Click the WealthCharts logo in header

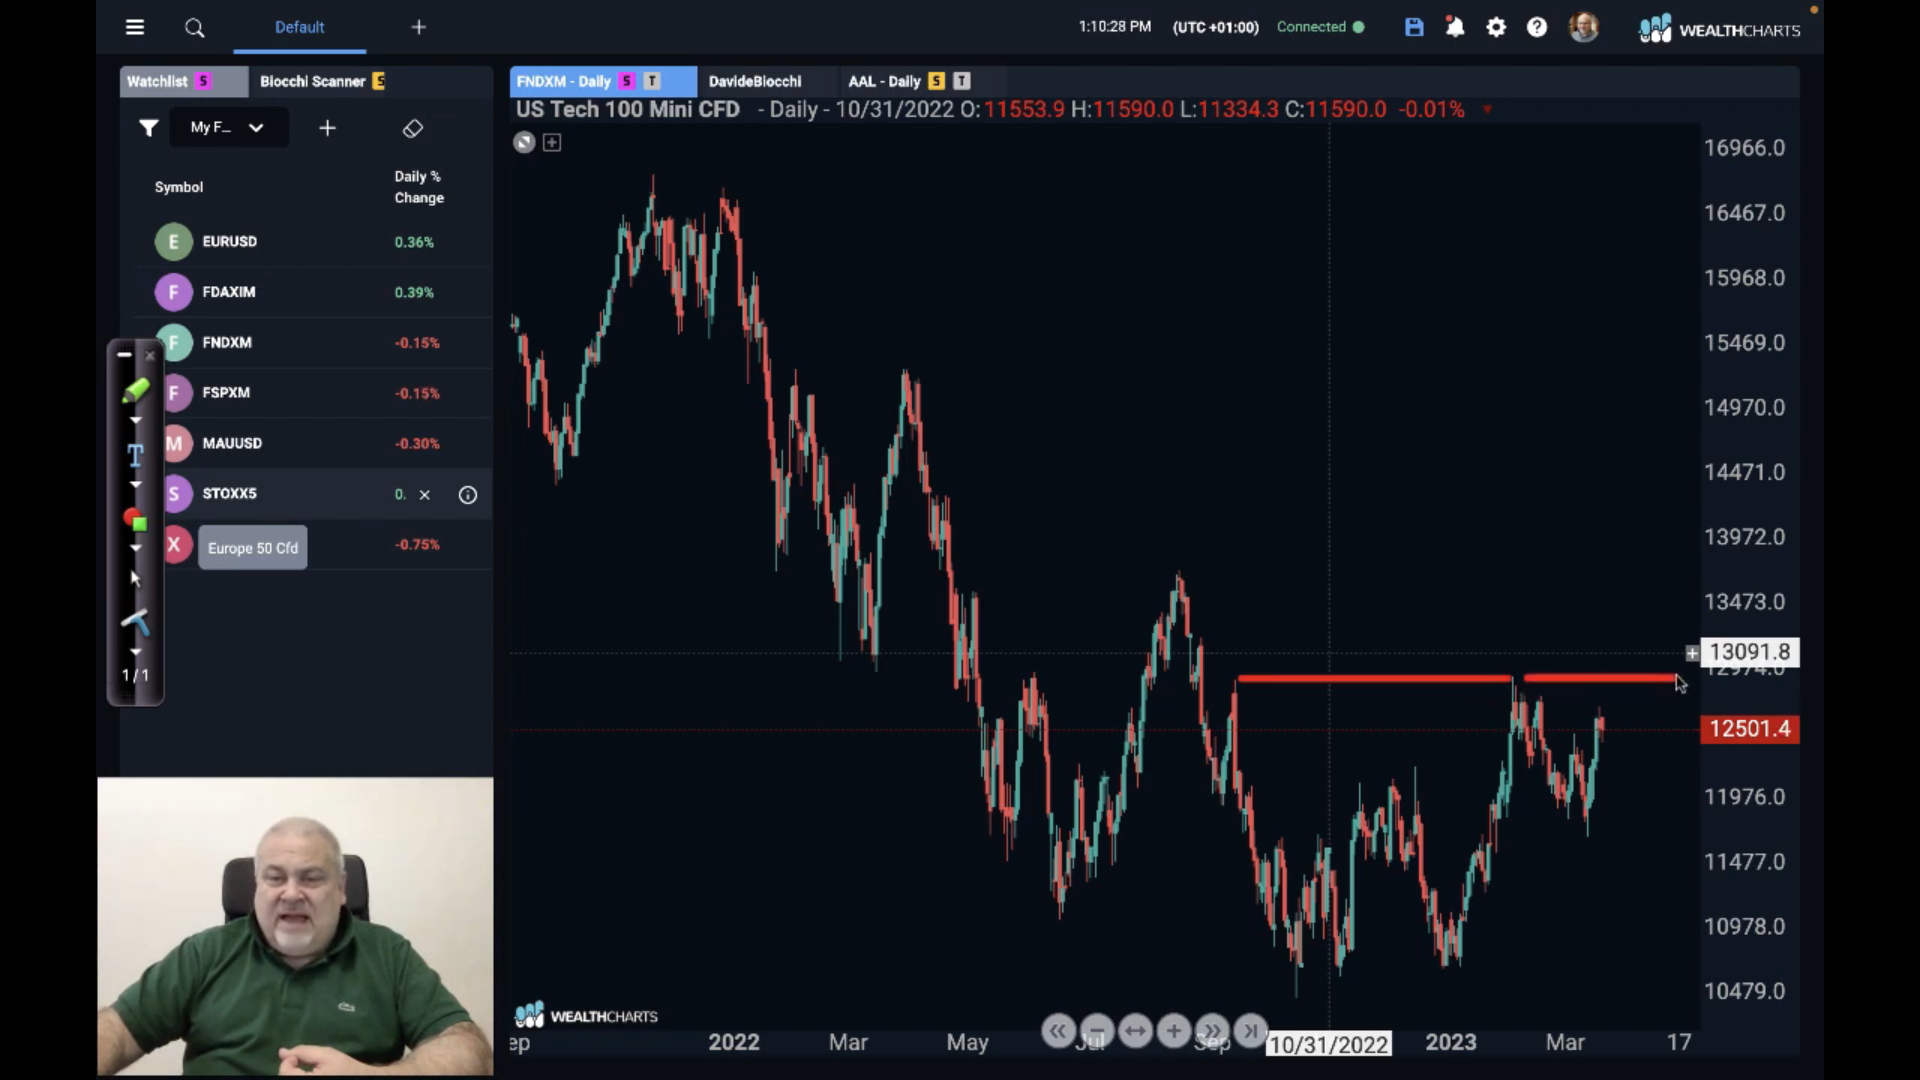point(1719,28)
